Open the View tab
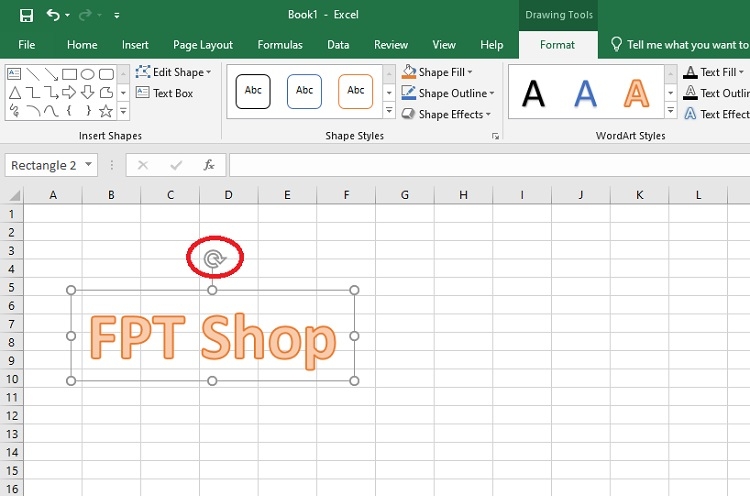This screenshot has height=496, width=750. 444,45
